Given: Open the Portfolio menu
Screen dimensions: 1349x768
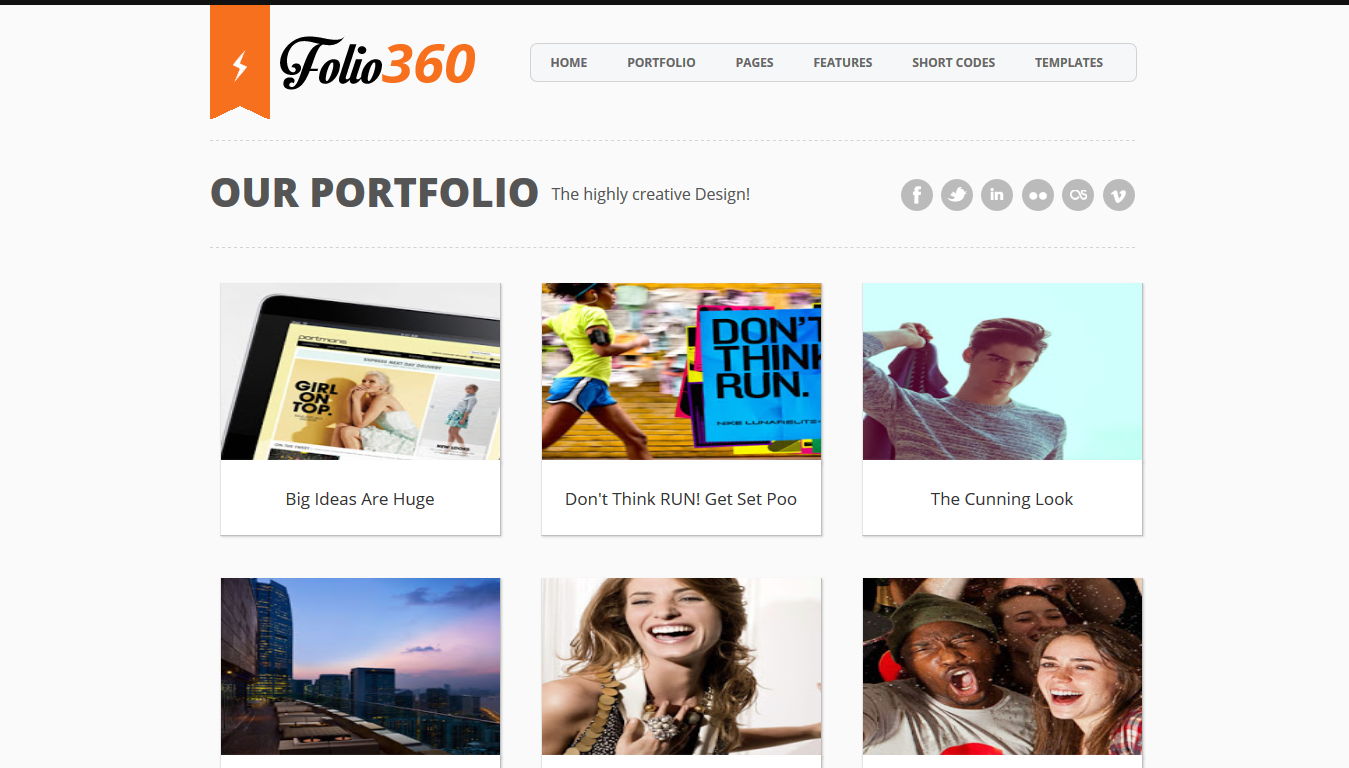Looking at the screenshot, I should (661, 62).
